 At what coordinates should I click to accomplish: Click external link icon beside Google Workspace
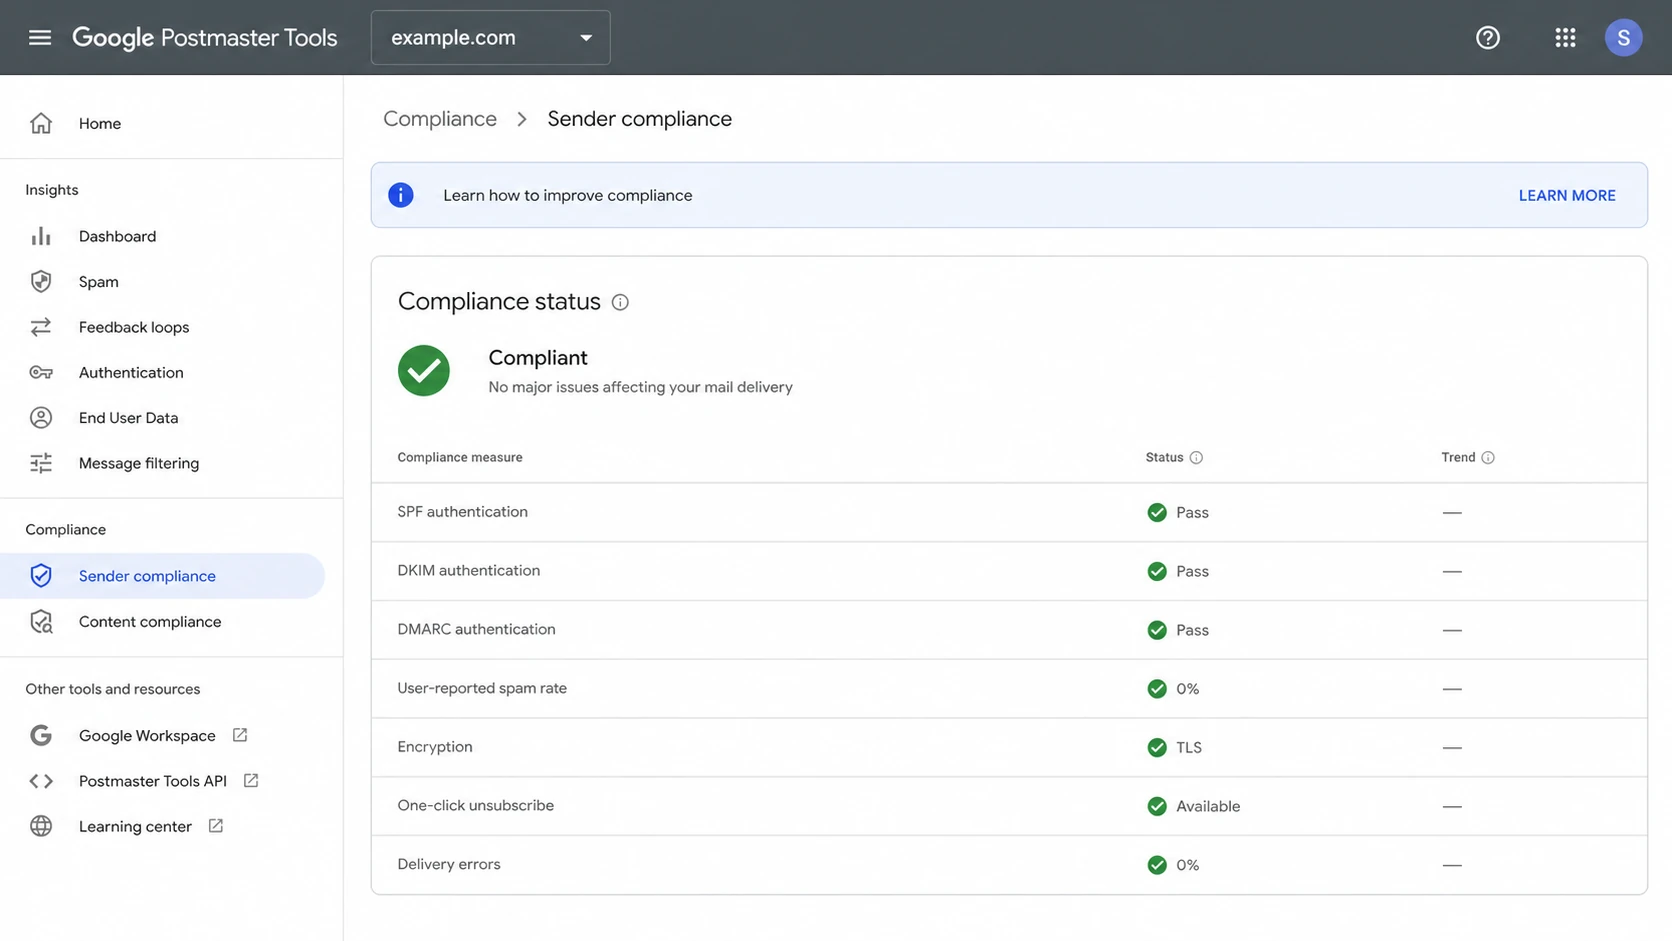tap(240, 735)
